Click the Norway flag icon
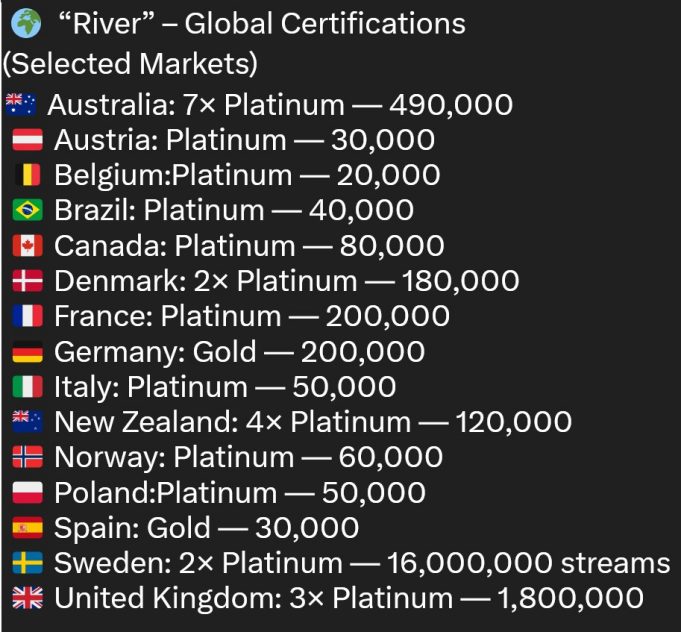Screen dimensions: 681x632 click(x=28, y=458)
